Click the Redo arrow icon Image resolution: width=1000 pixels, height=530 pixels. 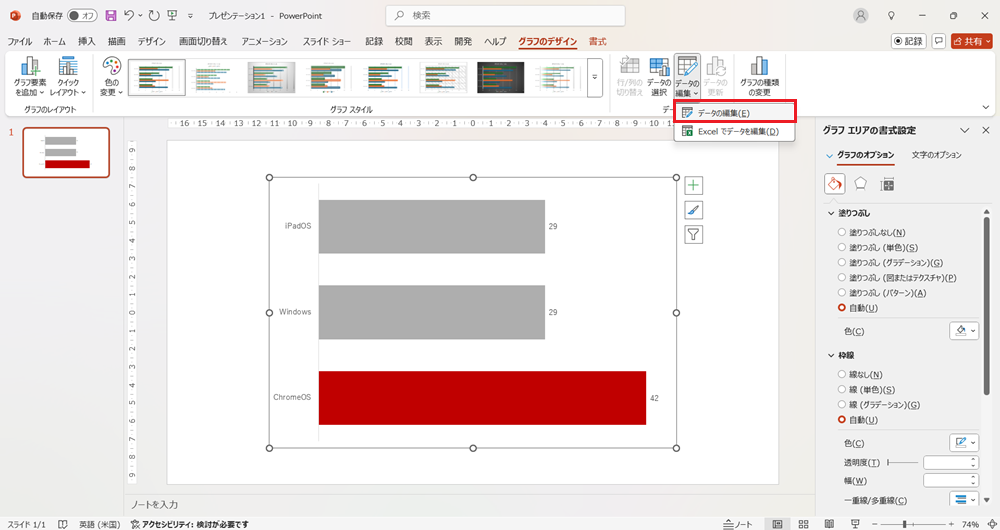(x=154, y=15)
